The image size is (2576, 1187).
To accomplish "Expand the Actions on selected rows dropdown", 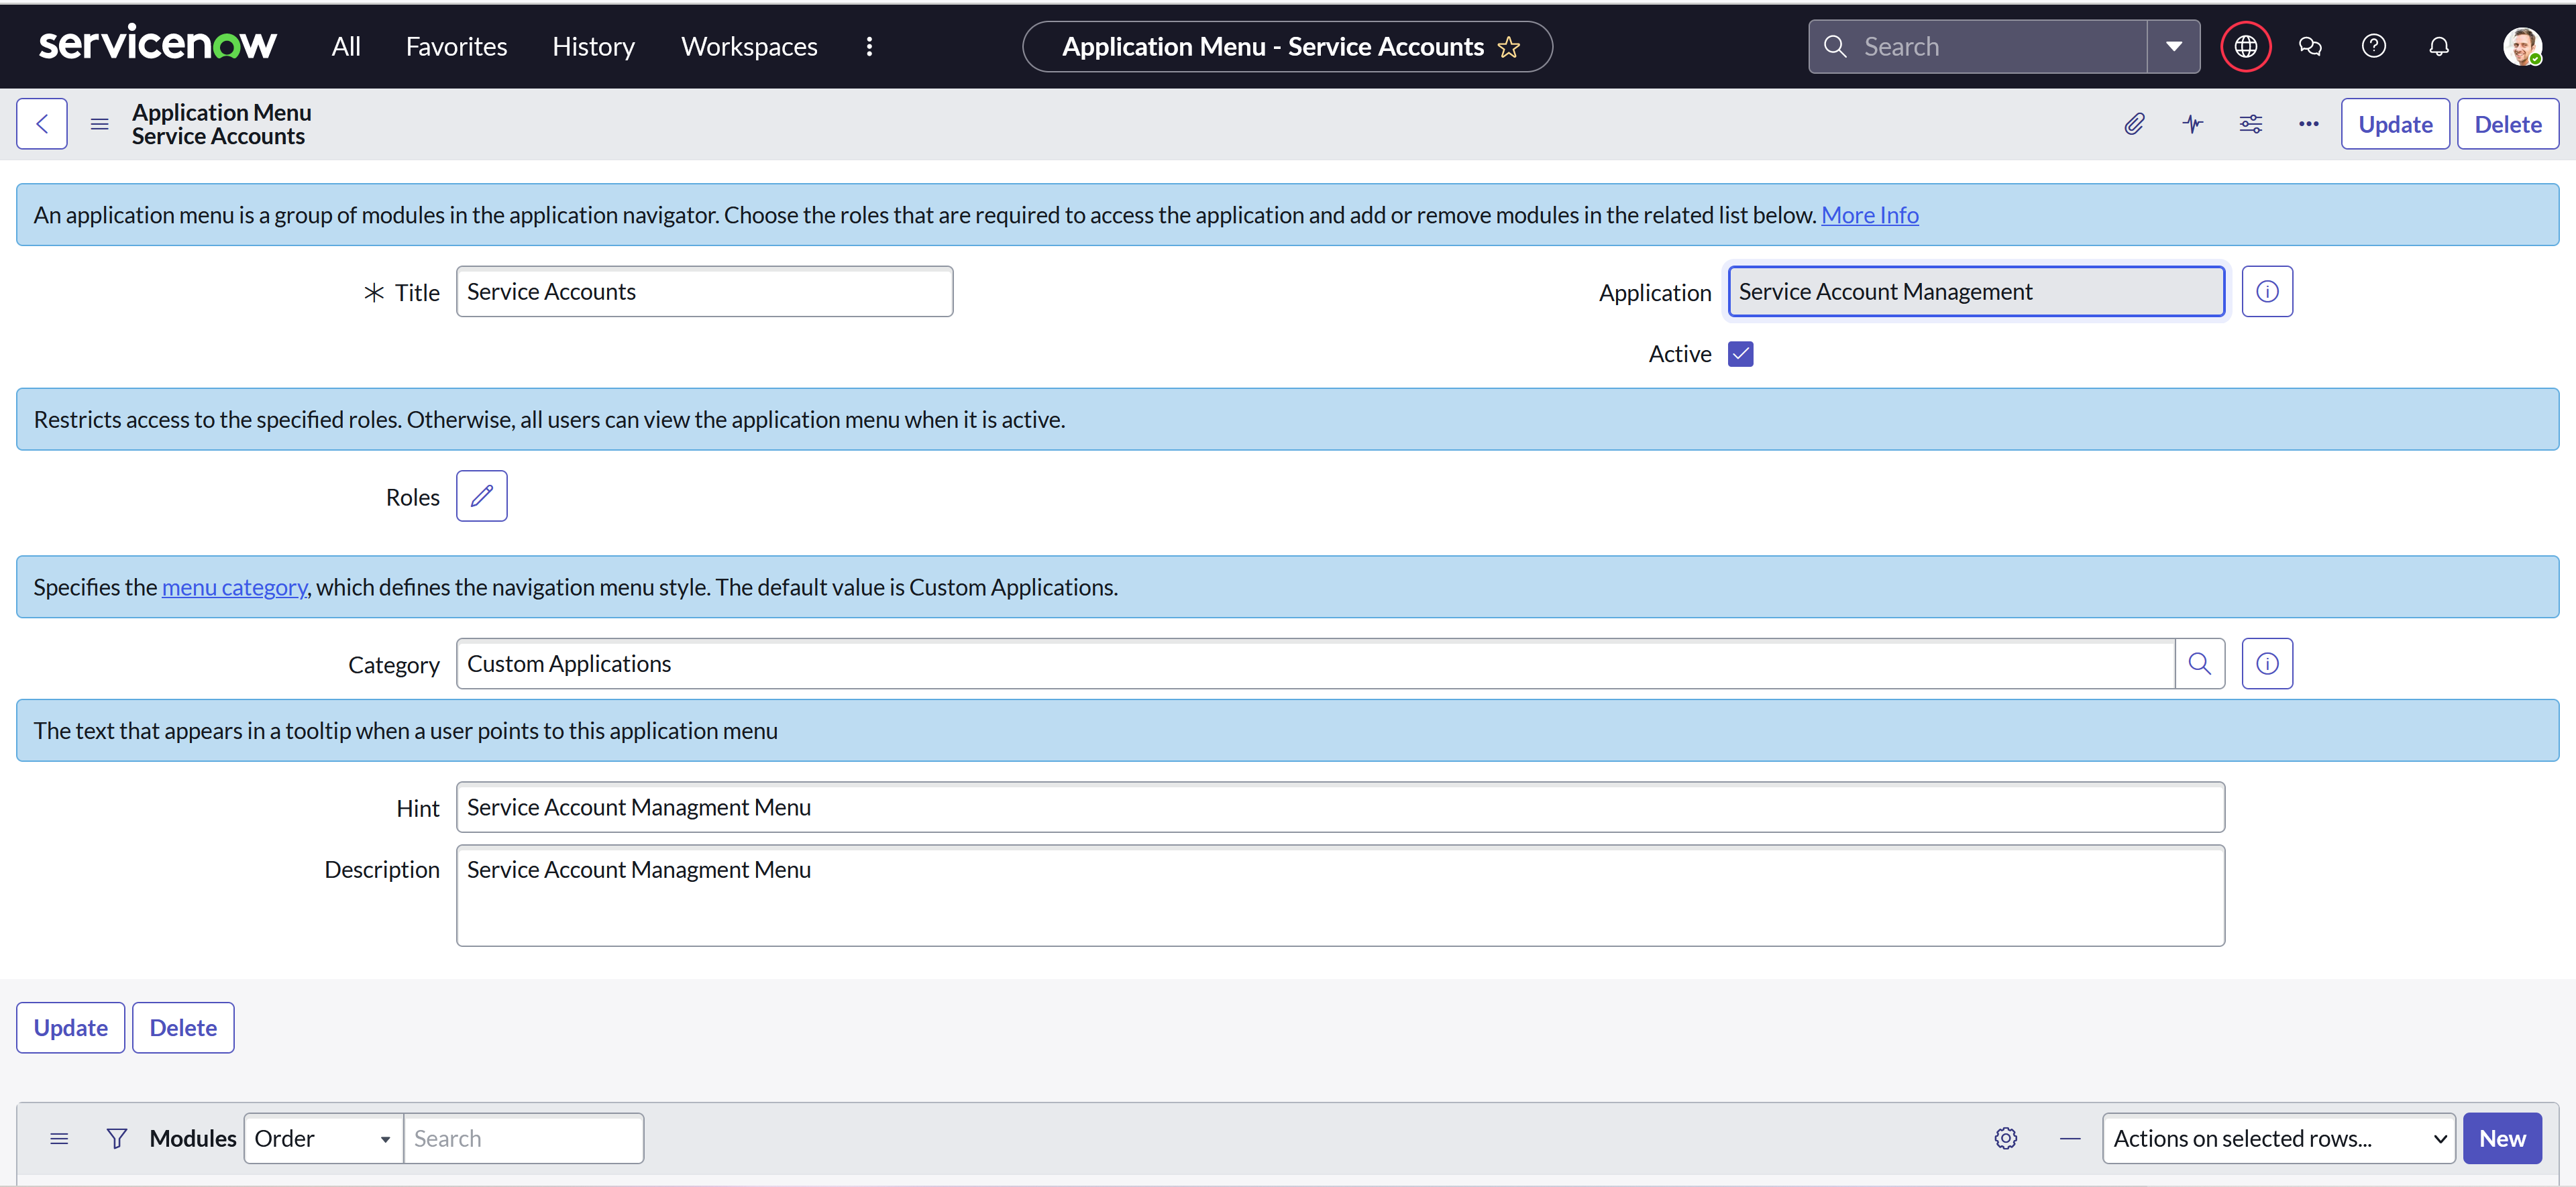I will point(2277,1138).
